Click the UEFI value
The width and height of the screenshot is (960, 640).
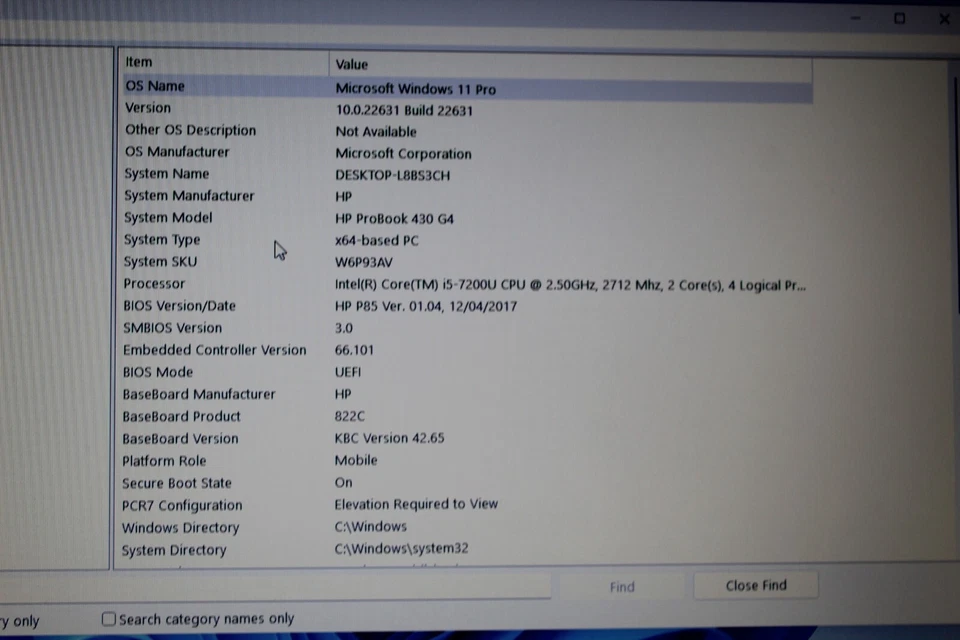(348, 372)
